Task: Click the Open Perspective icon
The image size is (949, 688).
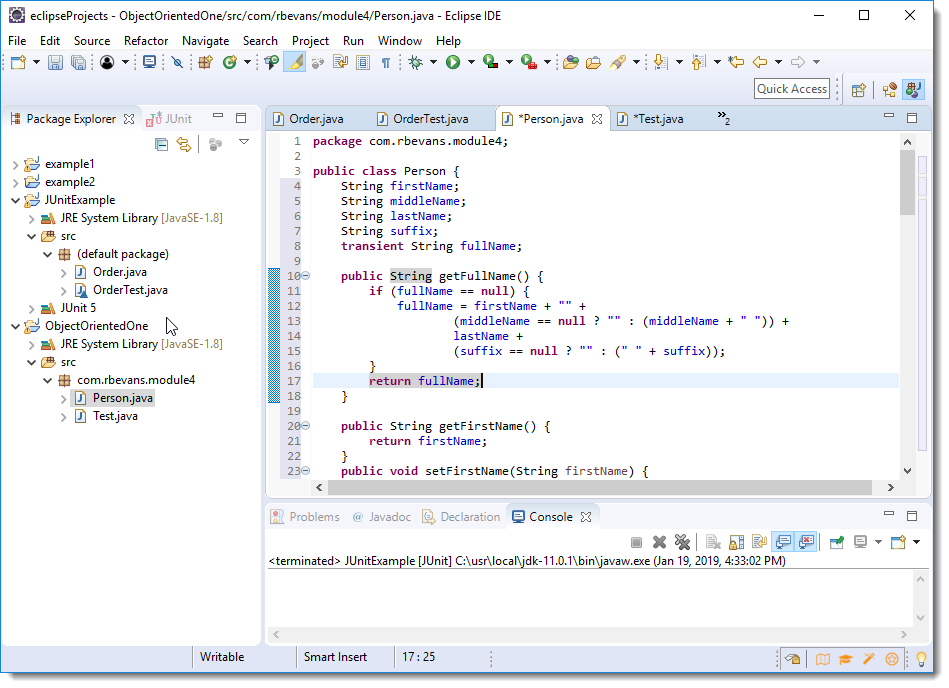Action: [x=858, y=90]
